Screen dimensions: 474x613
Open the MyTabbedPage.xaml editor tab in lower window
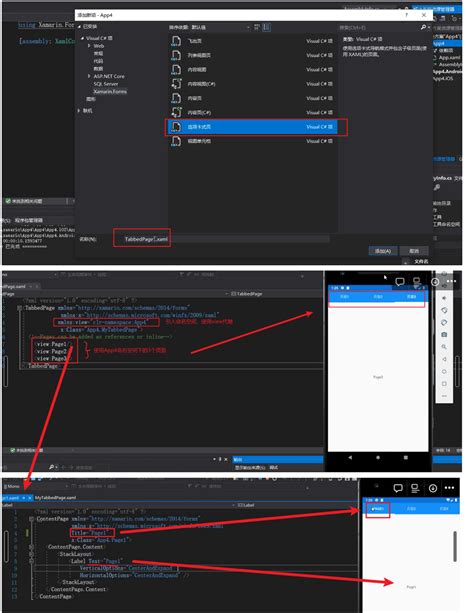(56, 498)
